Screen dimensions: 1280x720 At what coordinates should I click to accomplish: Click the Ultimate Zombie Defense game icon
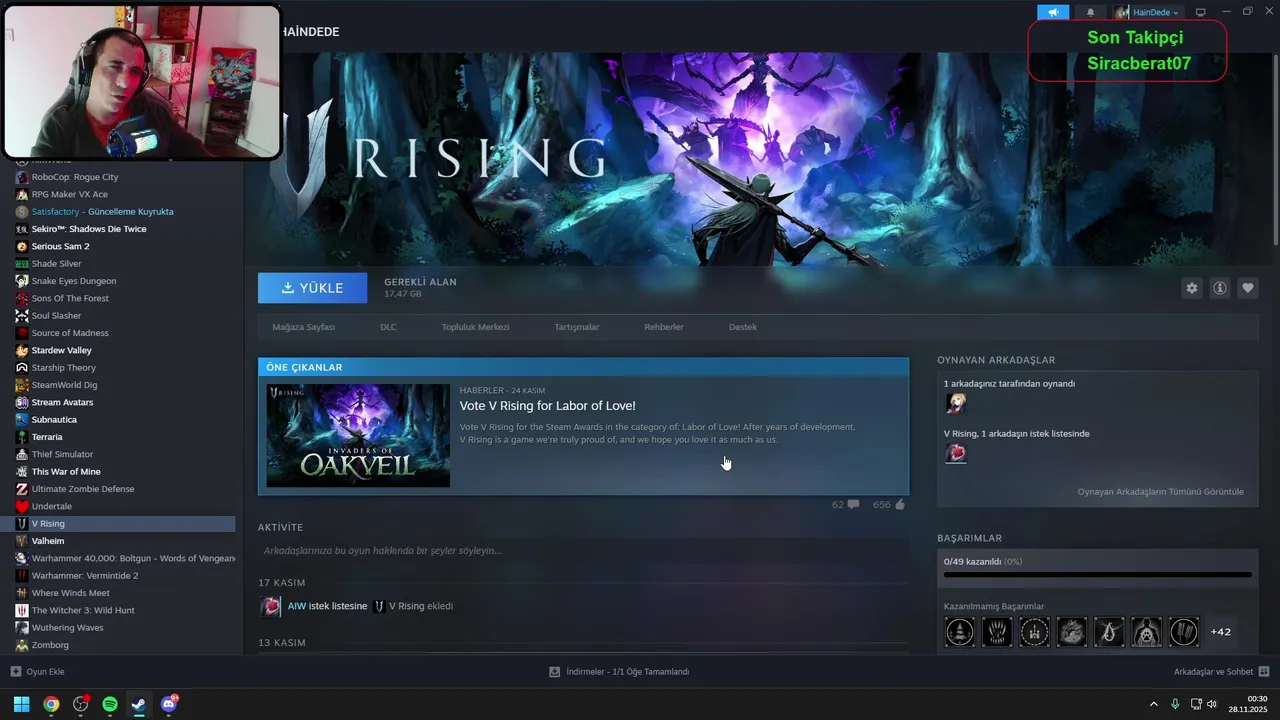22,489
